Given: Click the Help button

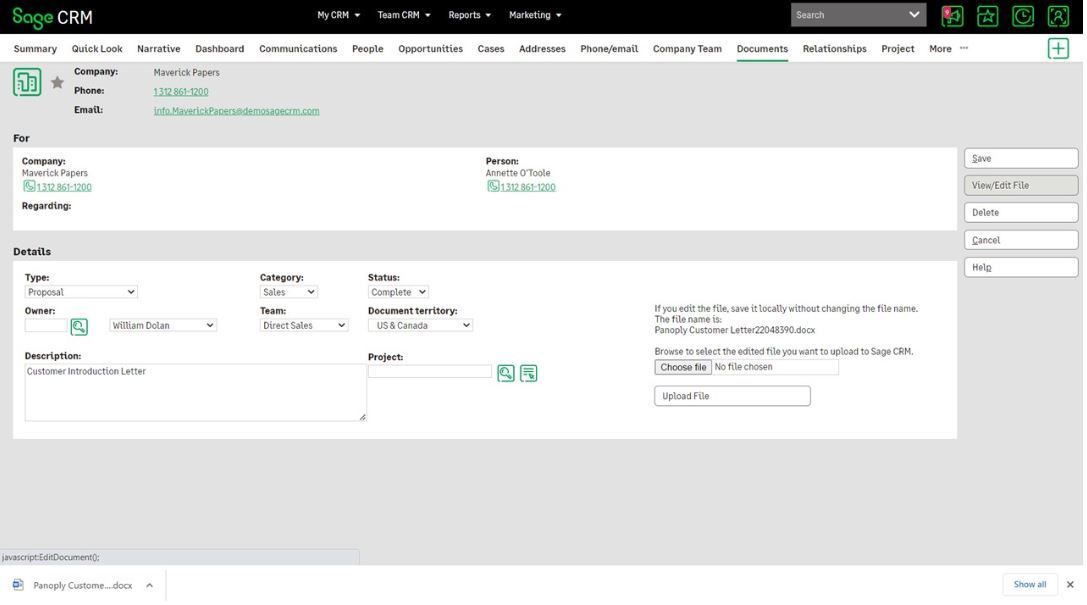Looking at the screenshot, I should pos(1021,267).
